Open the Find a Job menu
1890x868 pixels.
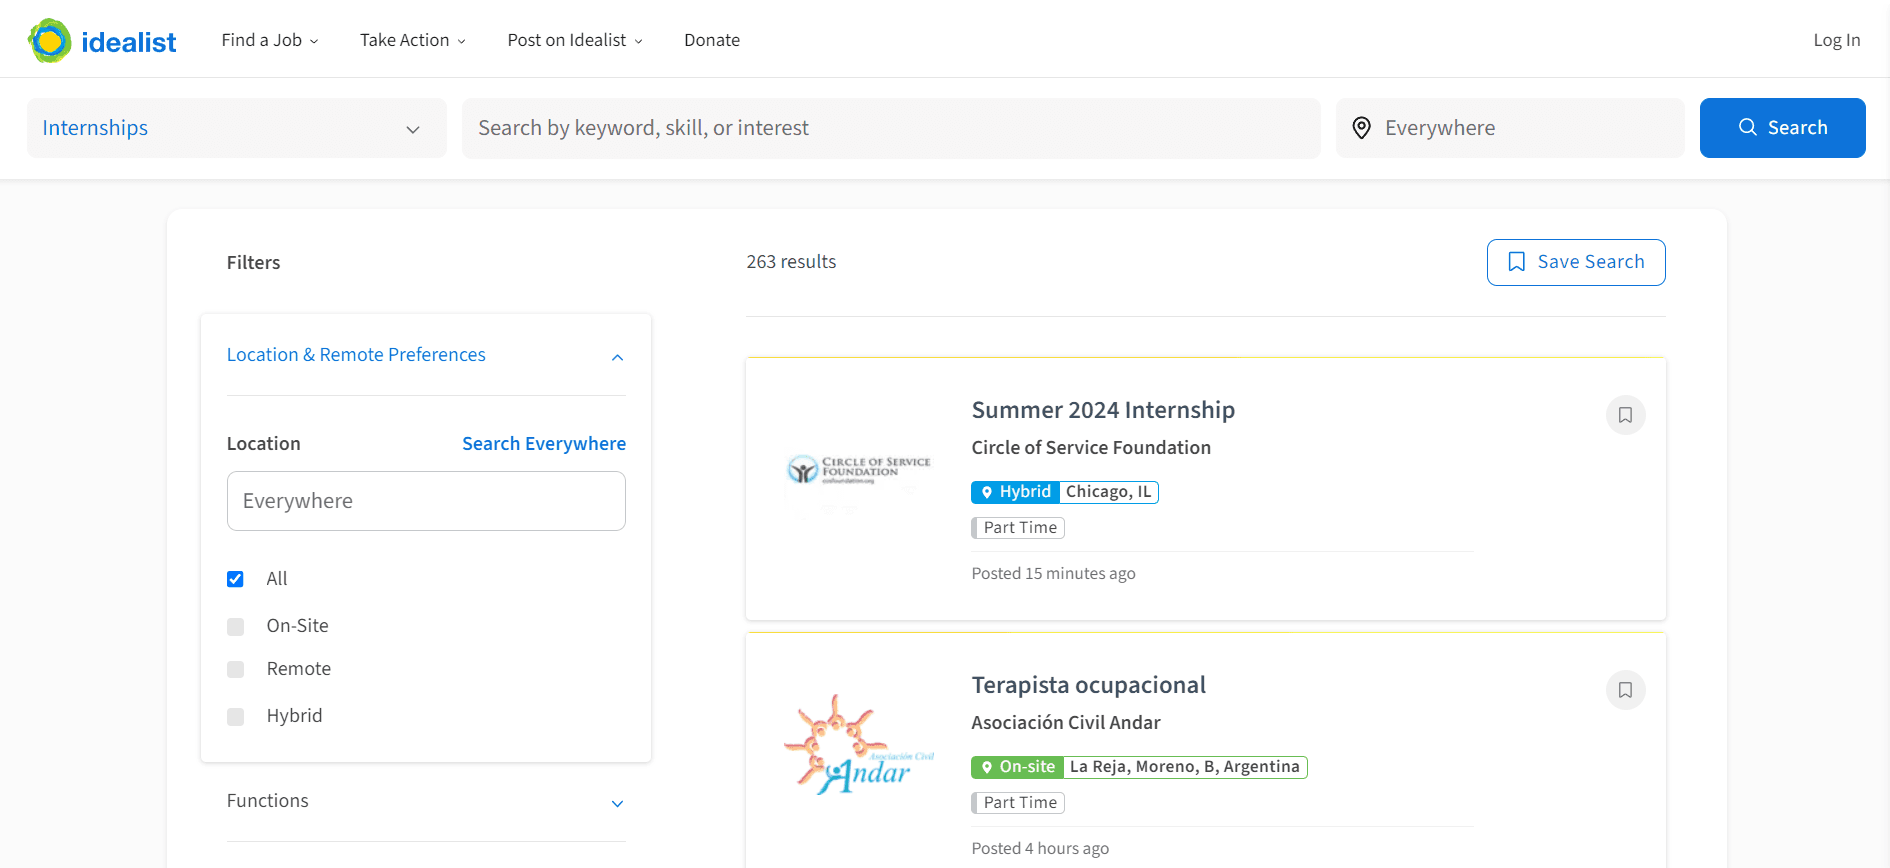[270, 40]
